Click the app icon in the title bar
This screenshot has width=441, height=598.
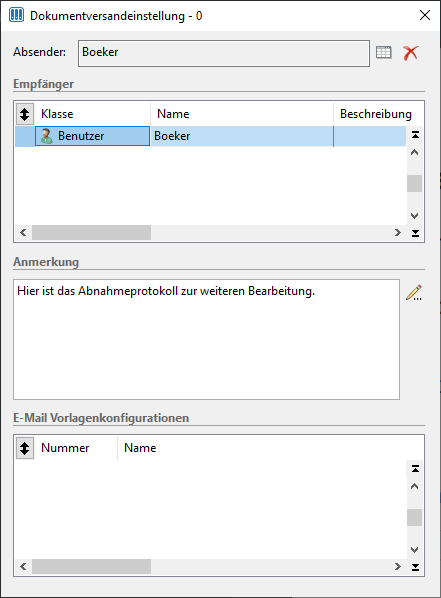16,15
